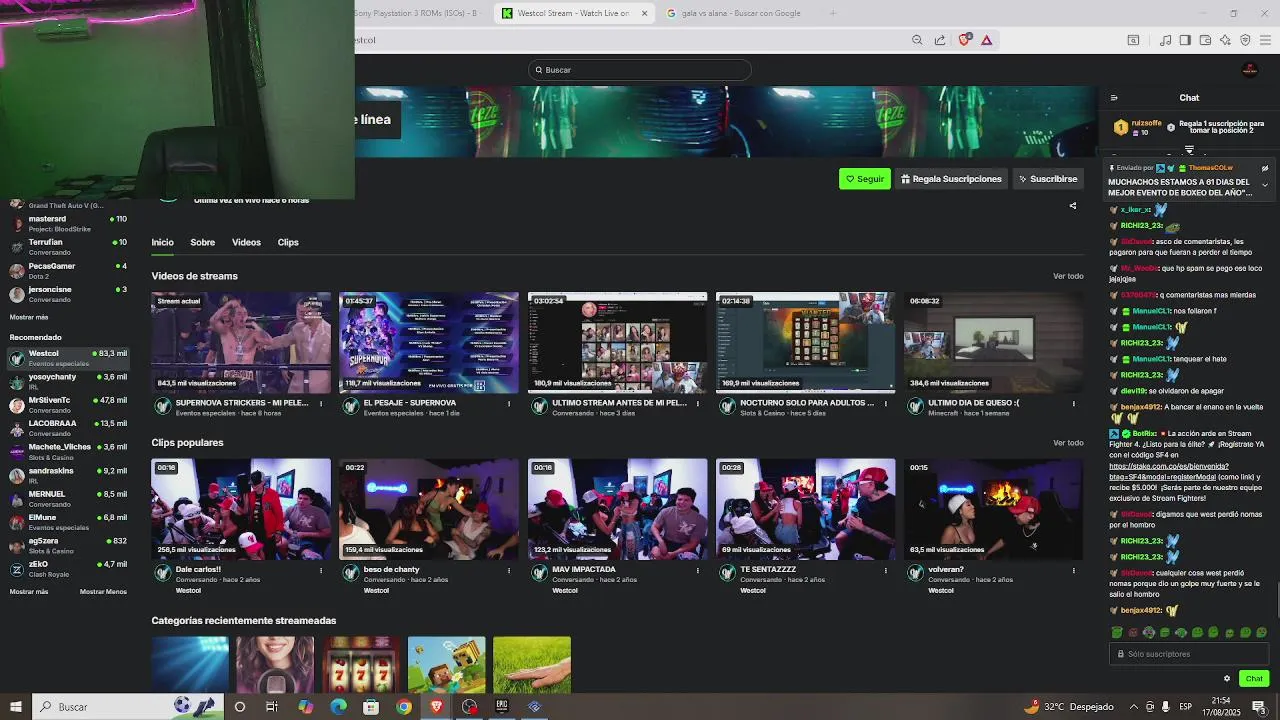Screen dimensions: 1280x720
Task: Collapse the chat panel icon
Action: pyautogui.click(x=1114, y=98)
